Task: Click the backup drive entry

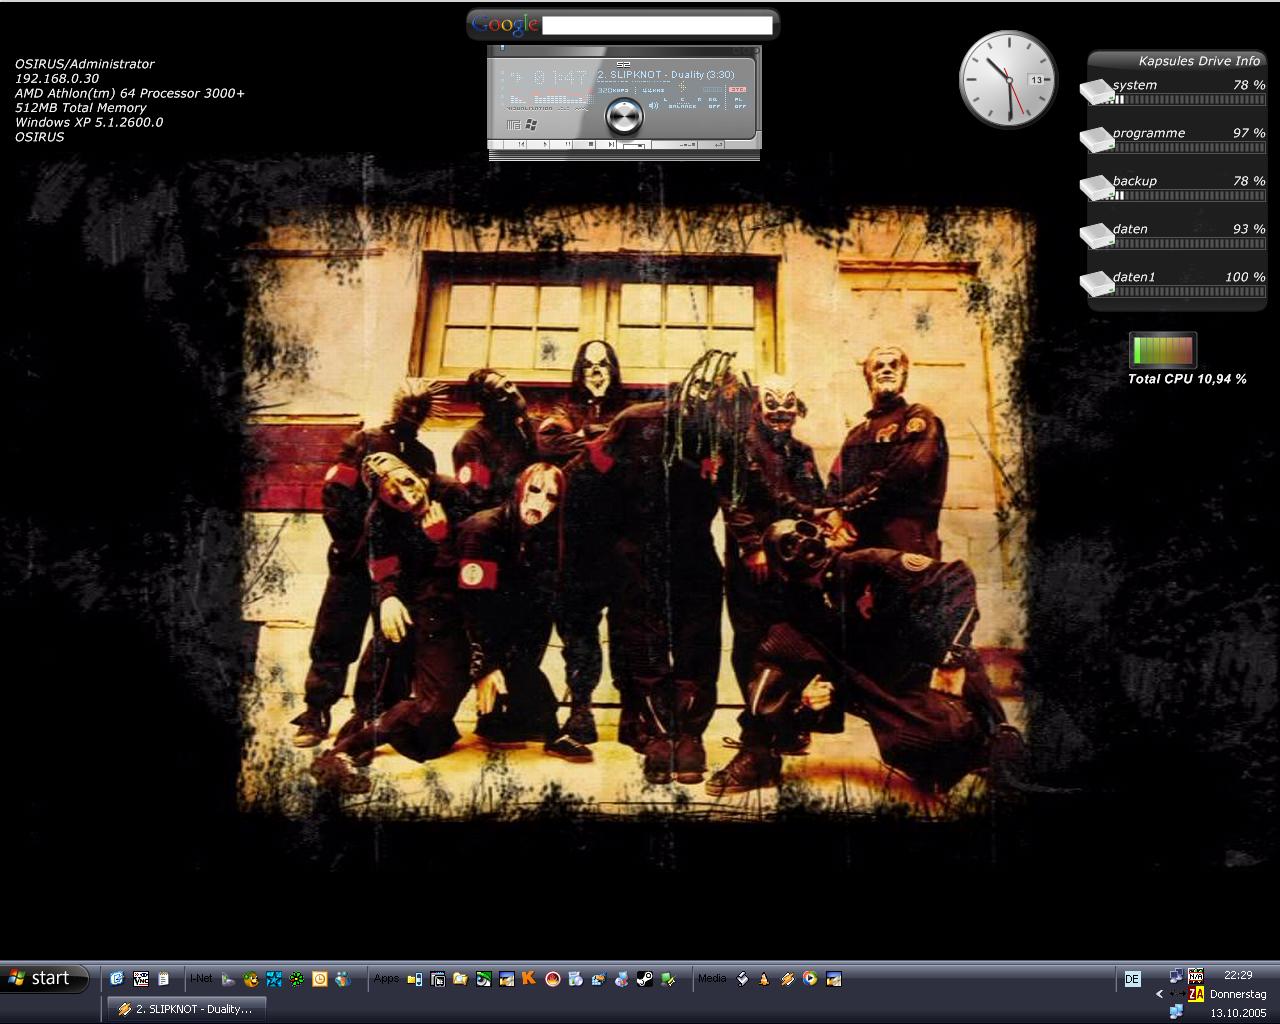Action: click(x=1175, y=187)
